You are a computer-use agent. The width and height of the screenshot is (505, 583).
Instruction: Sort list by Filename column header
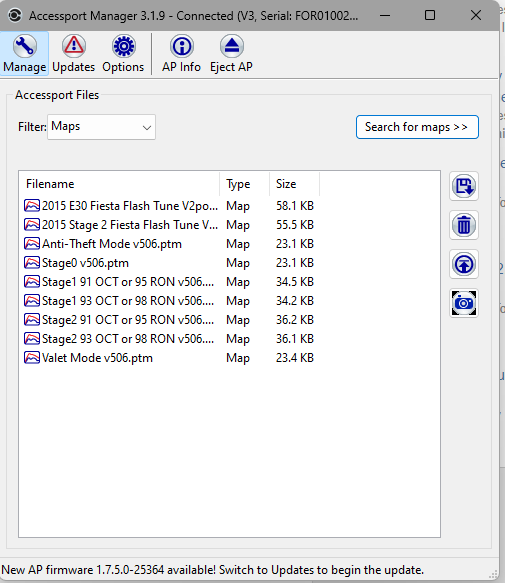[x=119, y=184]
